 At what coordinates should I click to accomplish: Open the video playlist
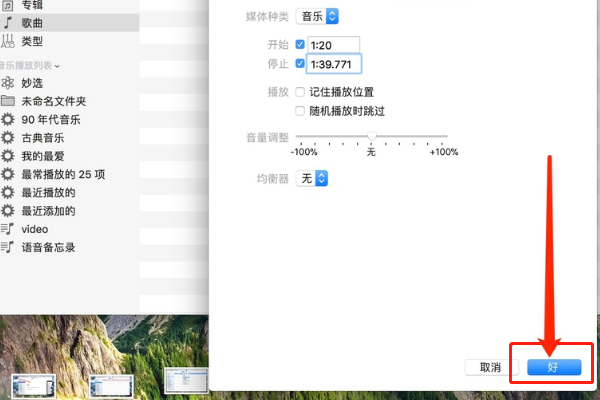coord(35,229)
